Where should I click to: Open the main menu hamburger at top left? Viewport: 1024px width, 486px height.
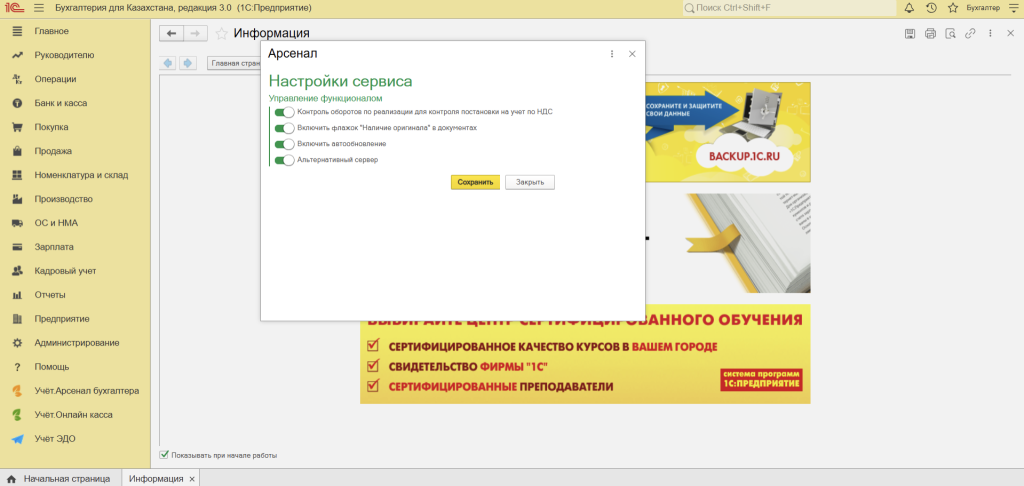coord(39,8)
